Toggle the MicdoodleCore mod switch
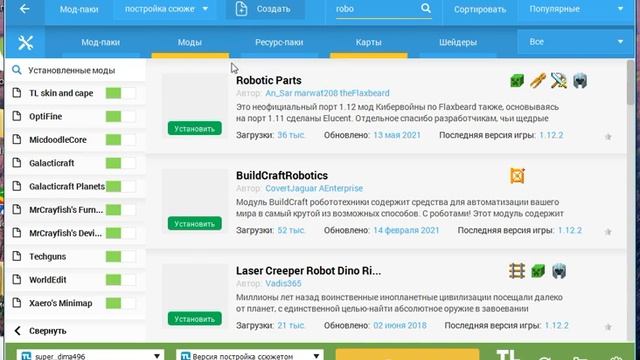640x360 pixels. 120,140
